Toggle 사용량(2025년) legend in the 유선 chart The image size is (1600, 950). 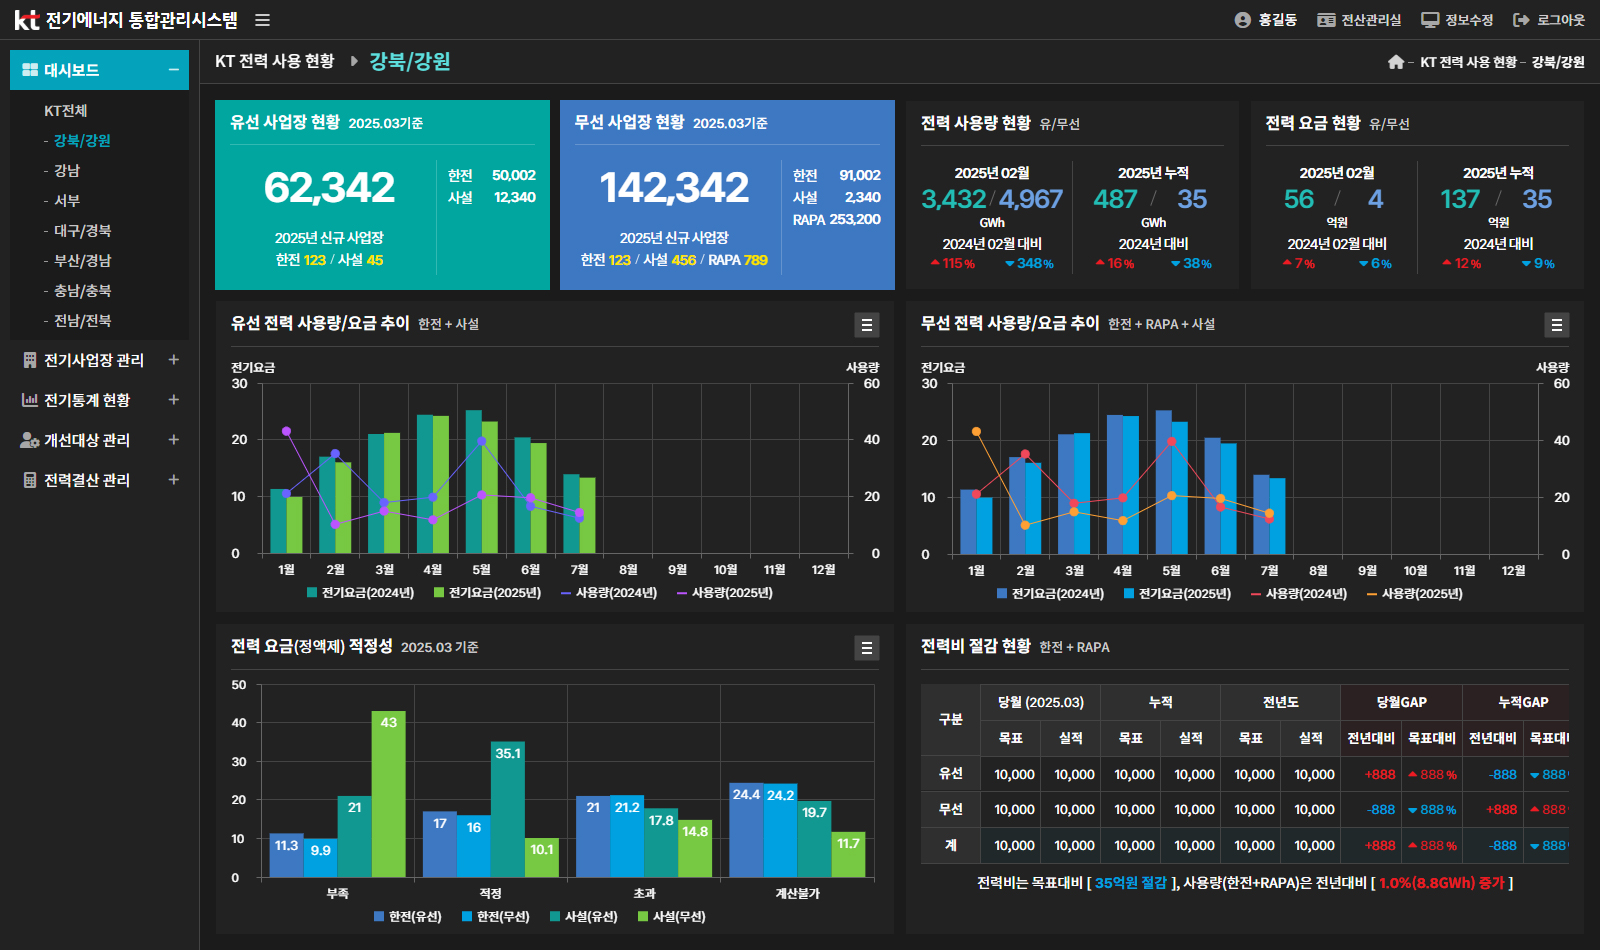point(725,593)
